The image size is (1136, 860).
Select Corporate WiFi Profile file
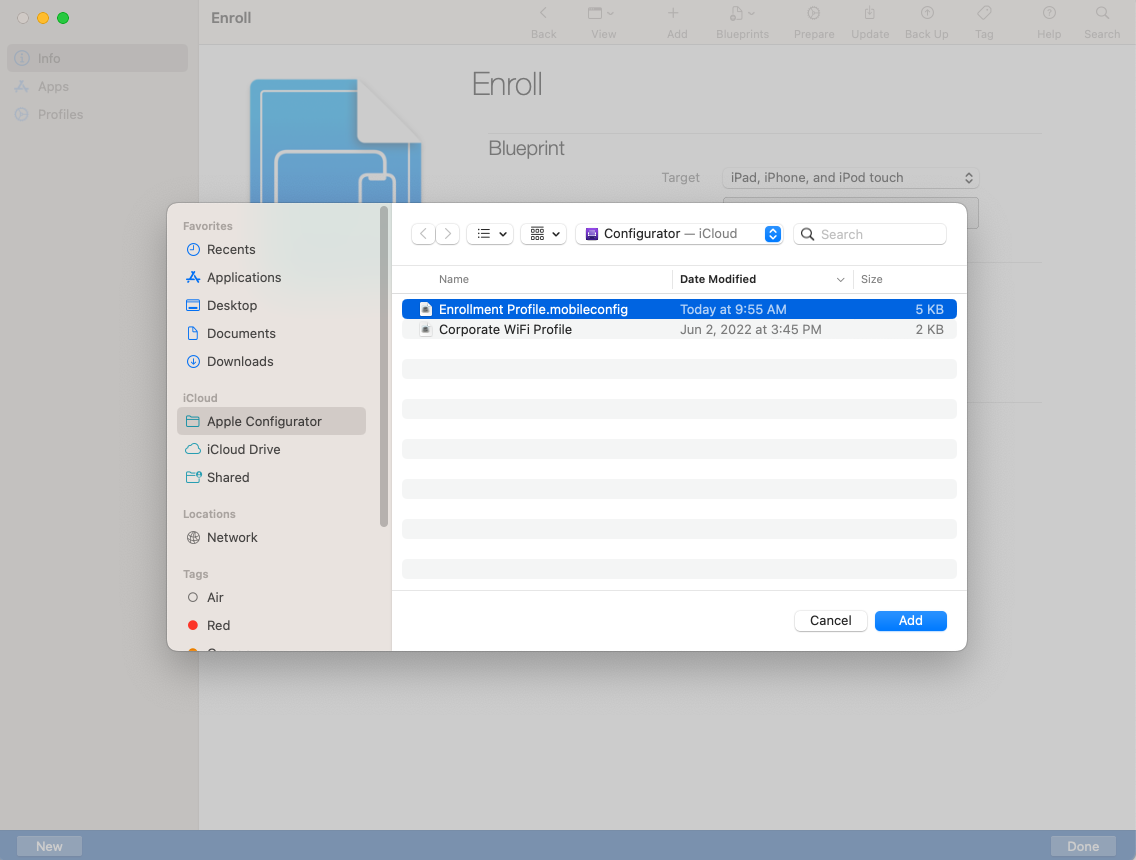pos(680,330)
